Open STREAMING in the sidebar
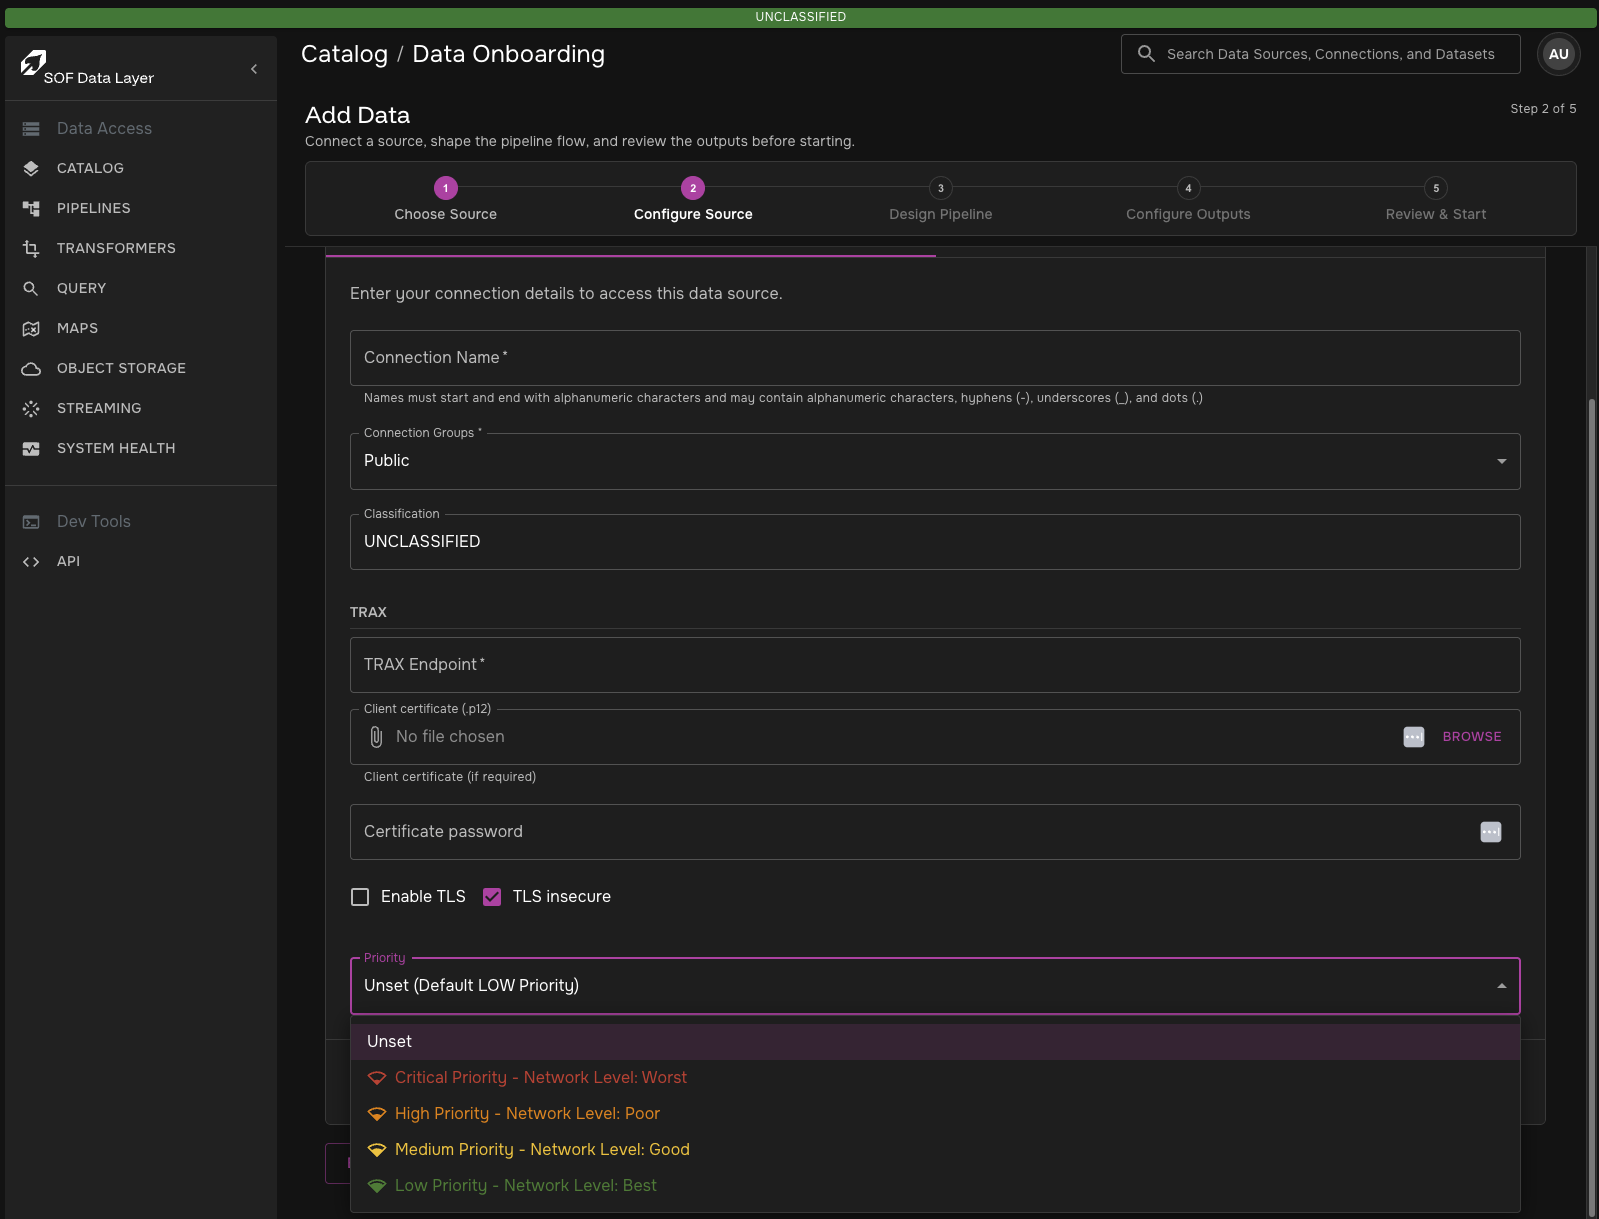The width and height of the screenshot is (1599, 1219). coord(141,408)
